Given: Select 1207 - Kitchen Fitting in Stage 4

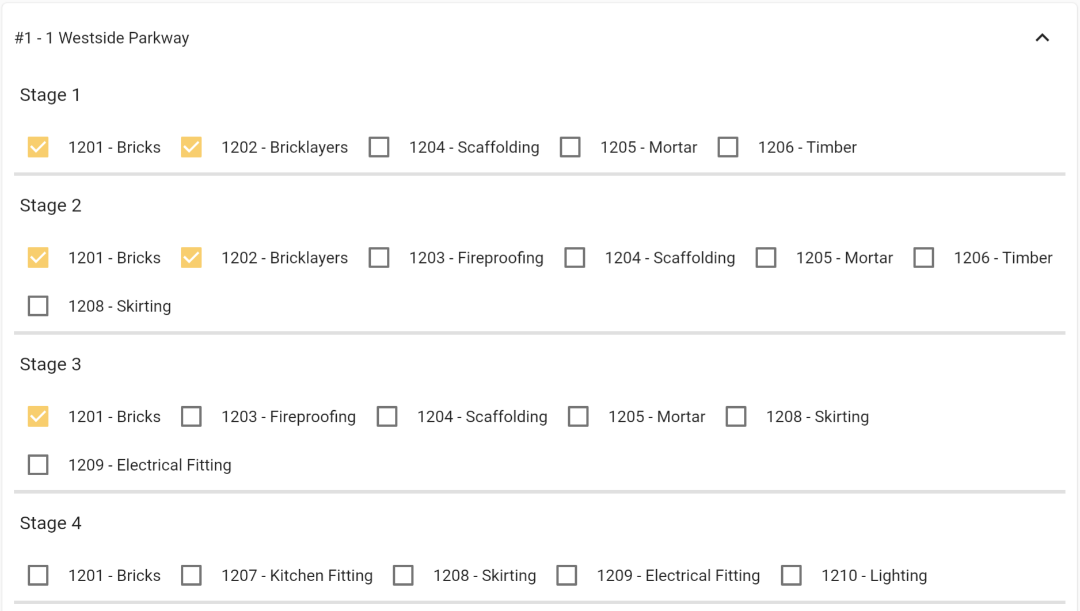Looking at the screenshot, I should tap(191, 576).
